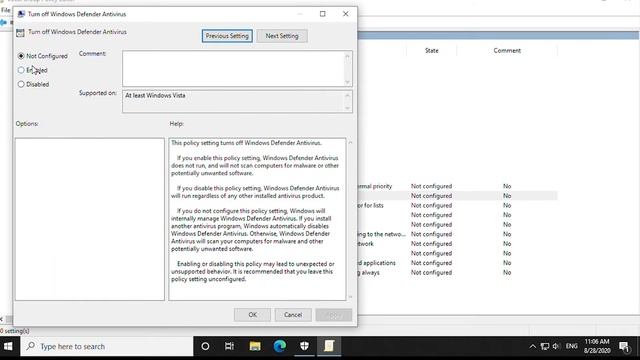Click the Help pane scroll down arrow
This screenshot has height=360, width=640.
pos(350,297)
